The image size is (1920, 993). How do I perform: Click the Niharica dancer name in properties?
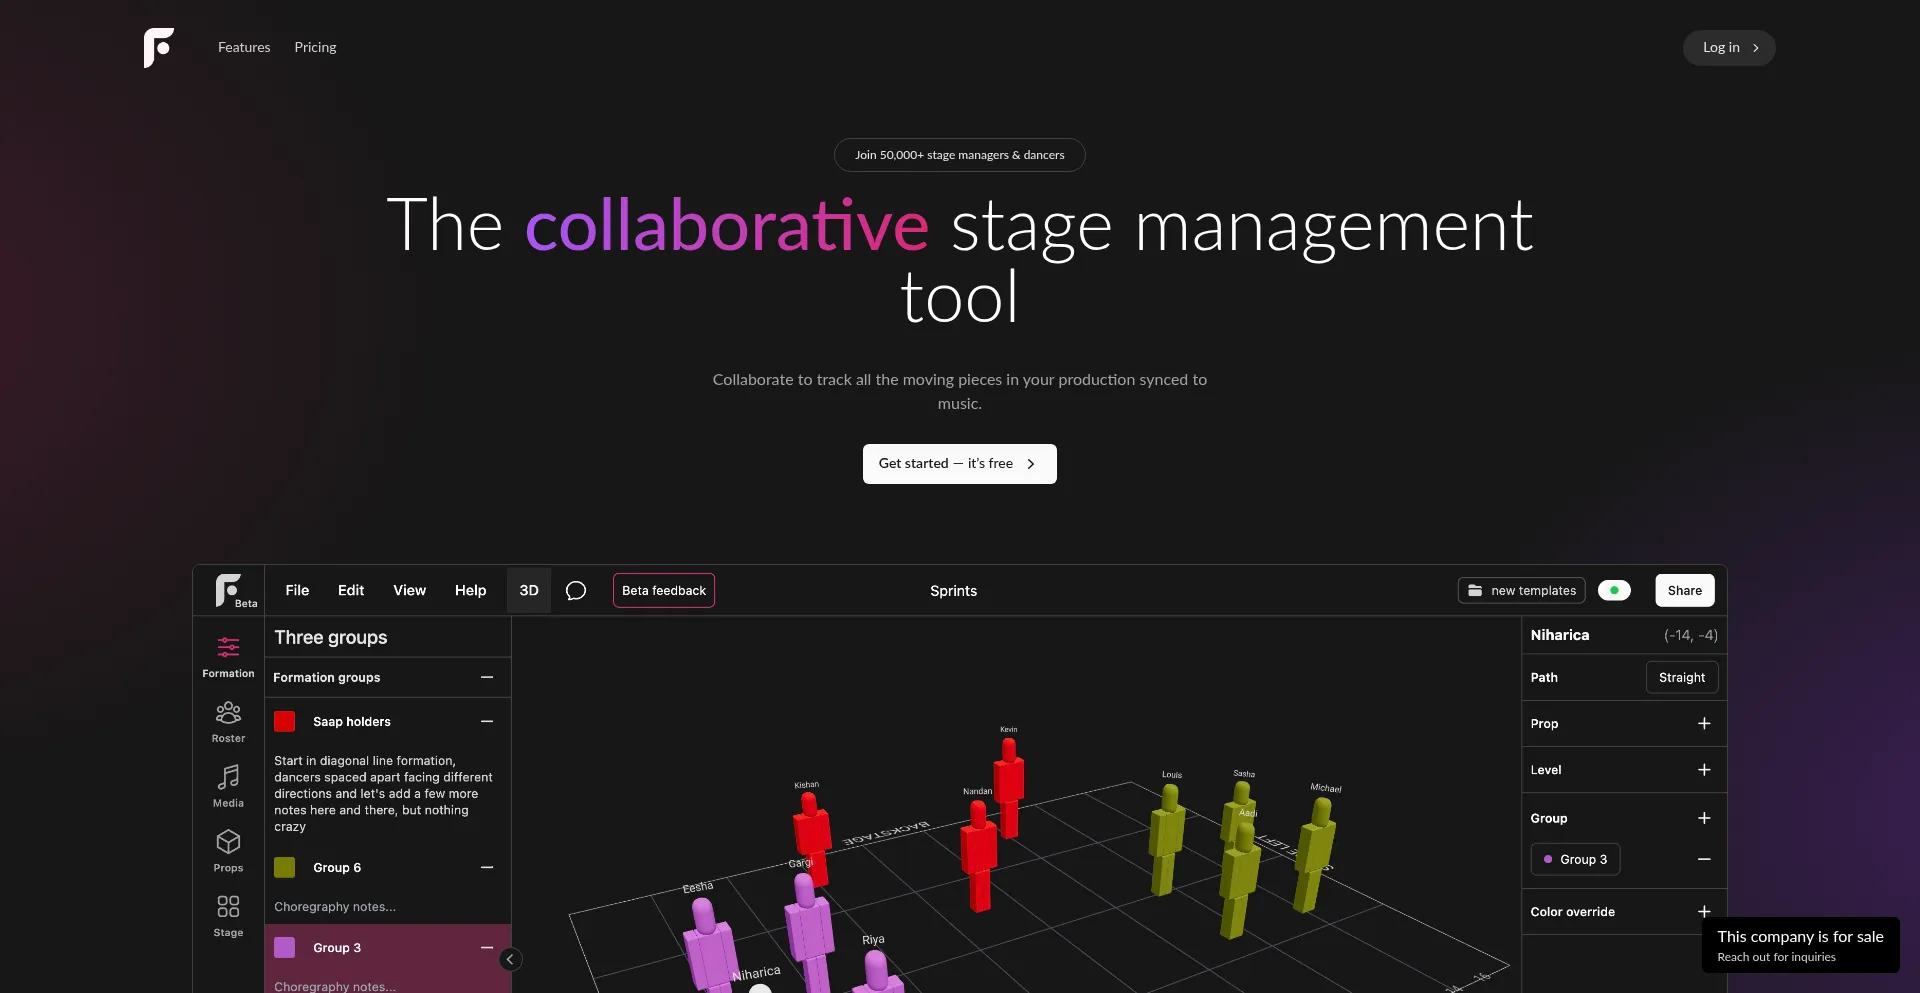click(x=1560, y=635)
